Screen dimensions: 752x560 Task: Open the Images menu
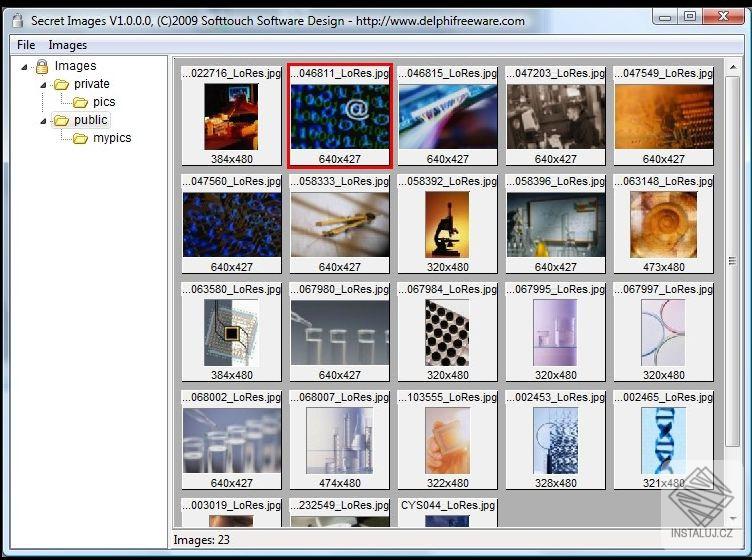coord(67,45)
